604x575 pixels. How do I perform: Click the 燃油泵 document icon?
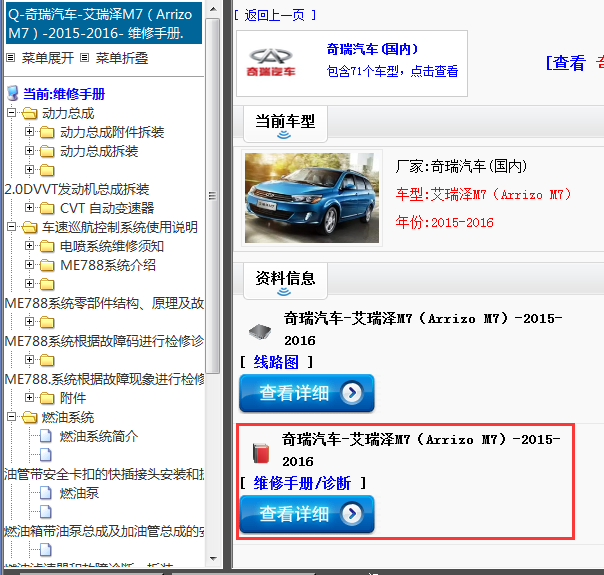click(45, 493)
